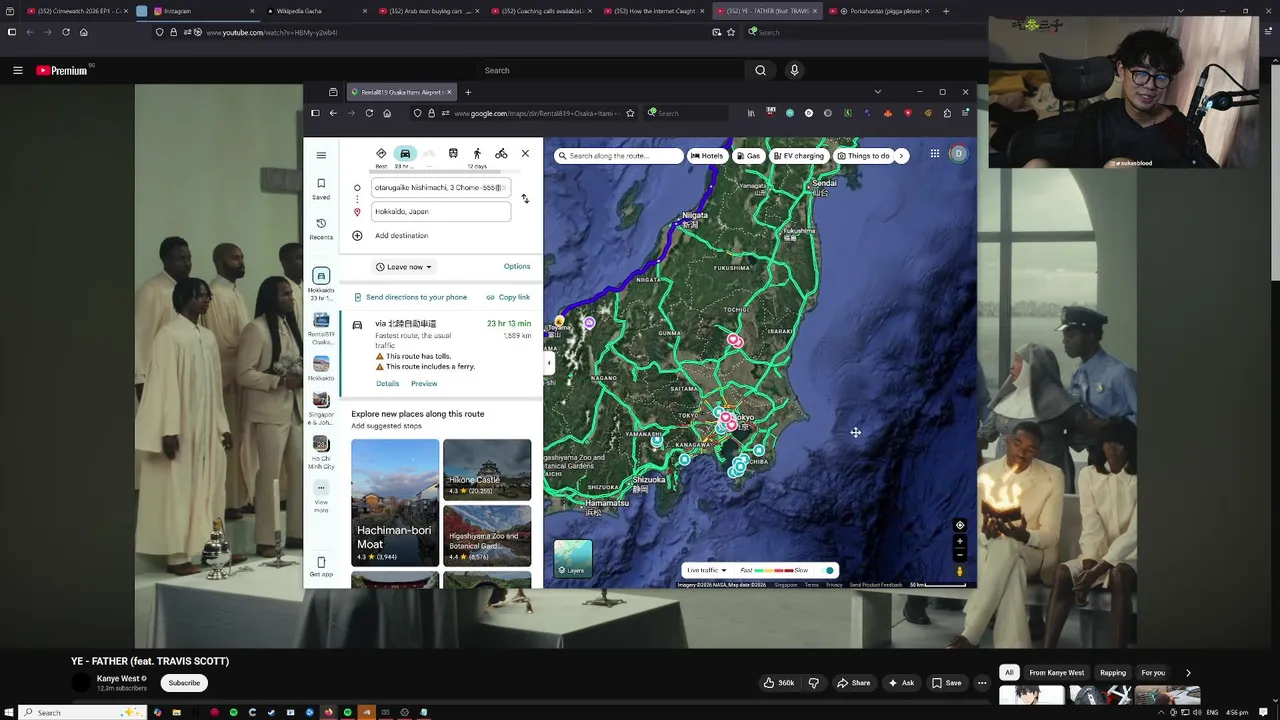This screenshot has width=1280, height=720.
Task: Open YouTube guide menu
Action: [17, 70]
